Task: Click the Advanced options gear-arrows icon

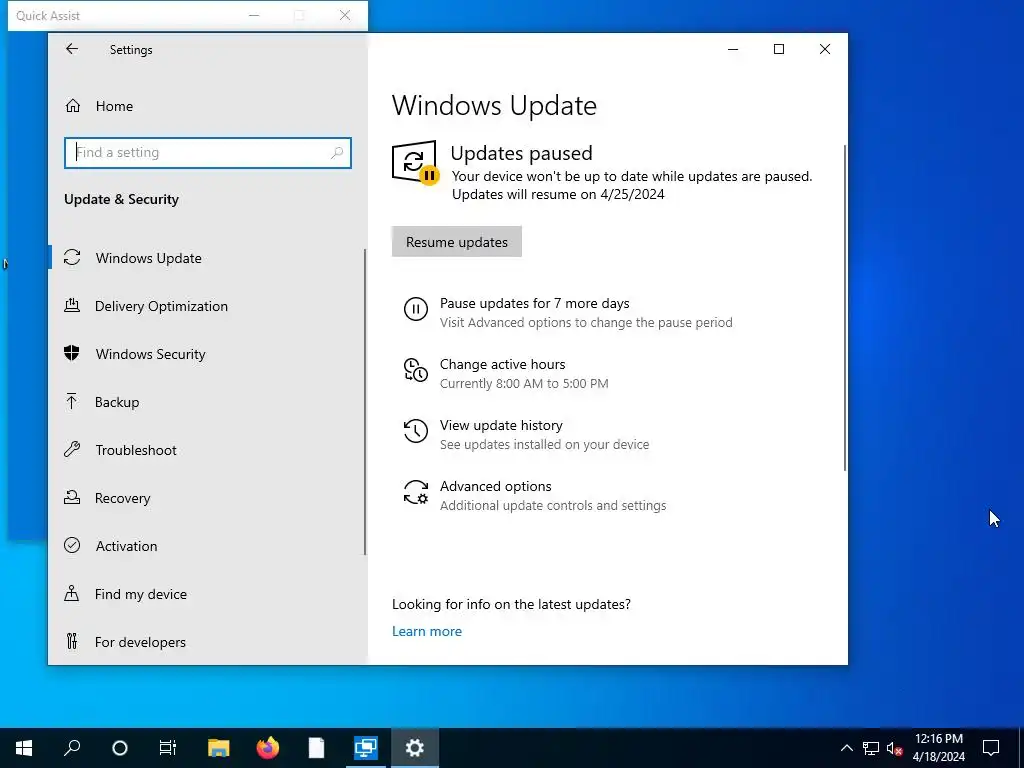Action: click(415, 492)
